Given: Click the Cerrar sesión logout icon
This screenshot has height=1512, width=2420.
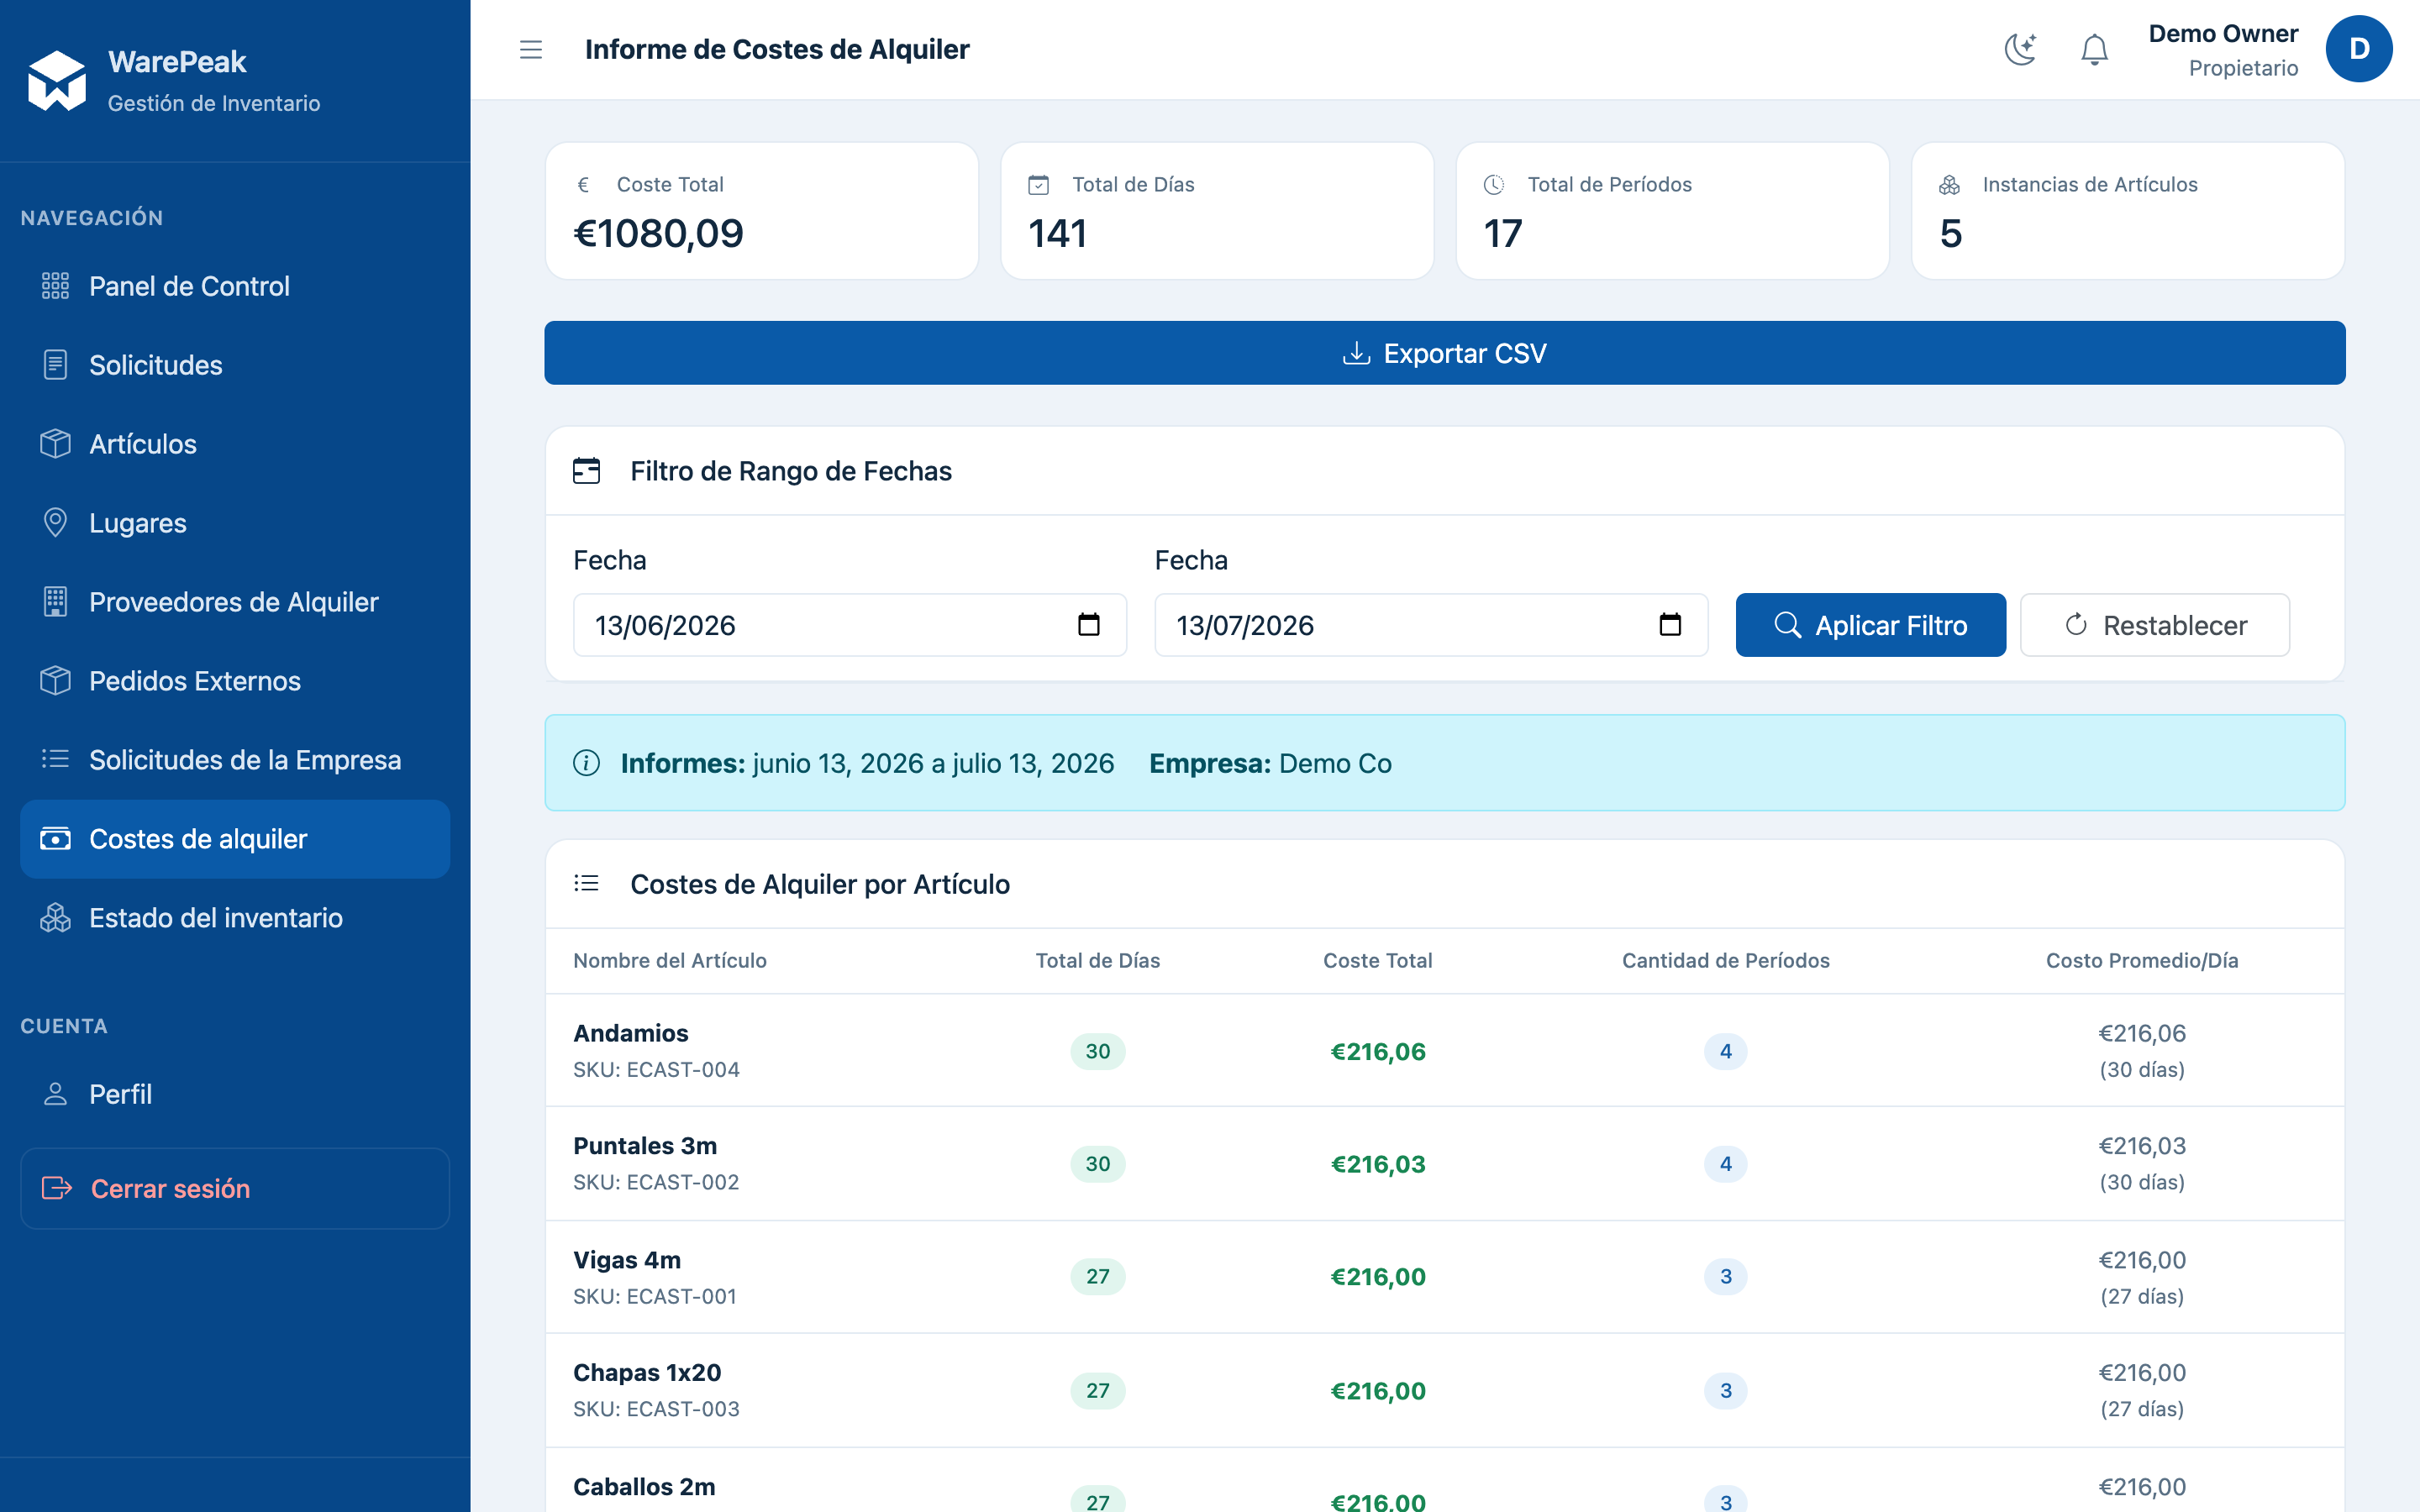Looking at the screenshot, I should pyautogui.click(x=57, y=1188).
